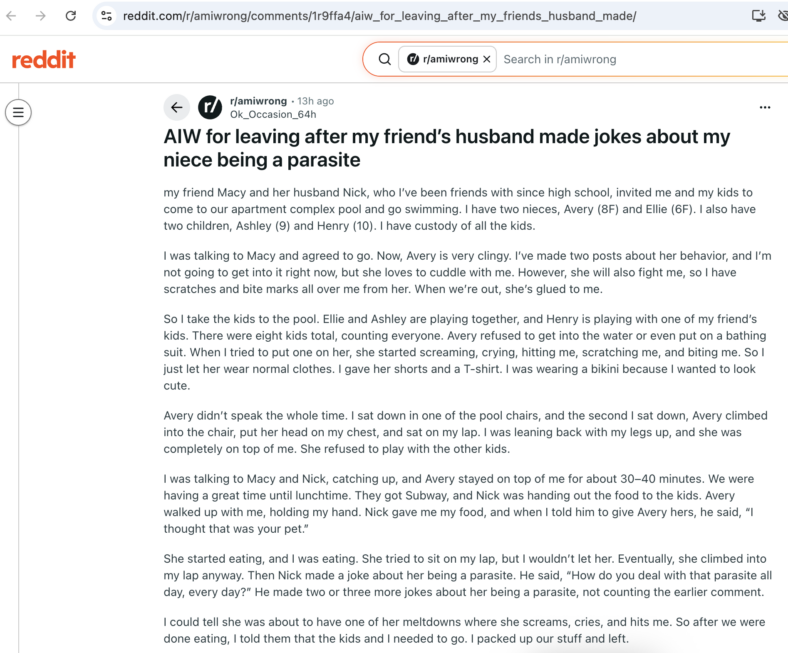
Task: Click the paragraph starting 'my friend Macy'
Action: (459, 209)
